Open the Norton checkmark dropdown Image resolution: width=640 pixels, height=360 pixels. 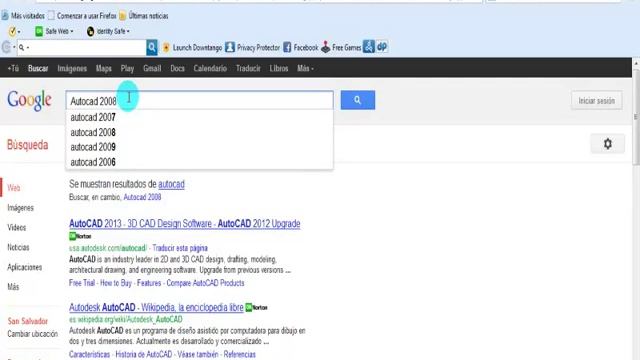[15, 31]
